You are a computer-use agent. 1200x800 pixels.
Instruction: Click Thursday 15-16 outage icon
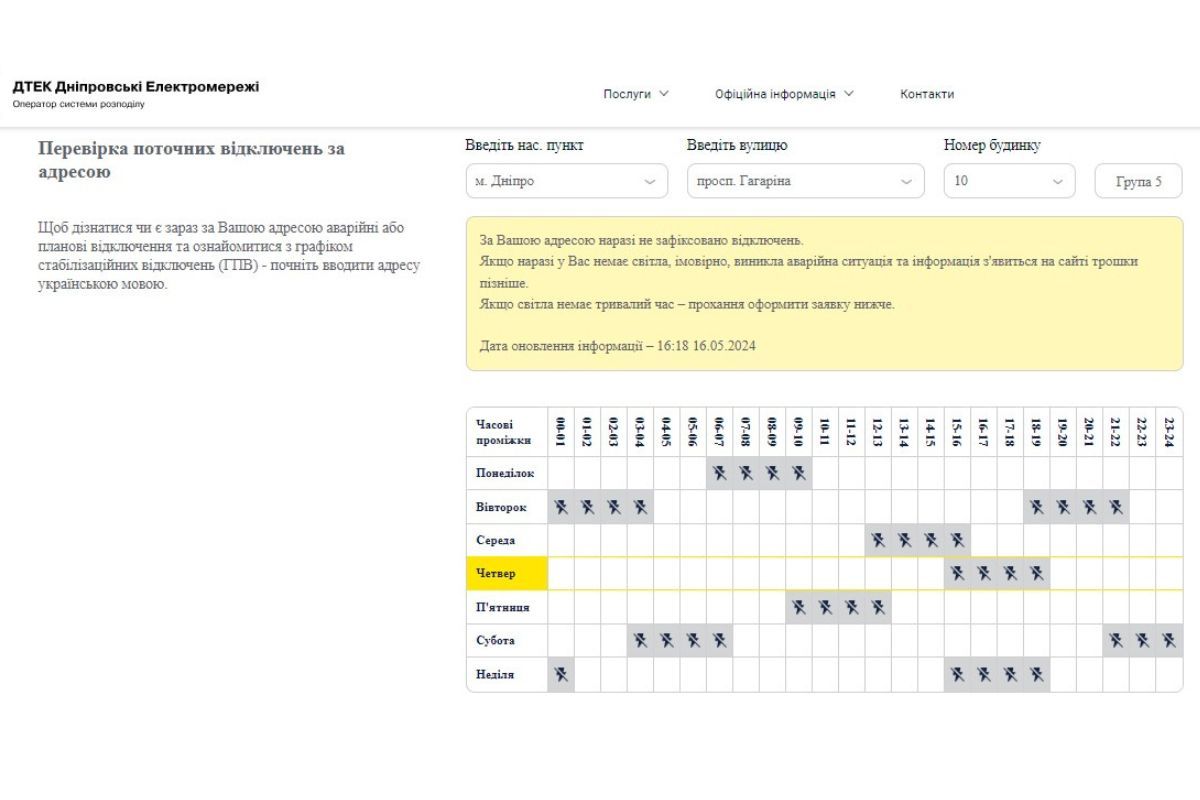coord(957,573)
